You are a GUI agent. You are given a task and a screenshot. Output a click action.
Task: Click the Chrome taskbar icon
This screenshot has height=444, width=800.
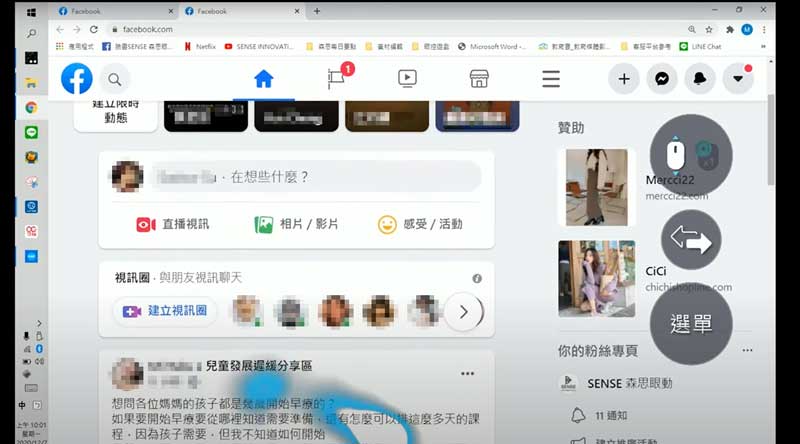(x=31, y=108)
